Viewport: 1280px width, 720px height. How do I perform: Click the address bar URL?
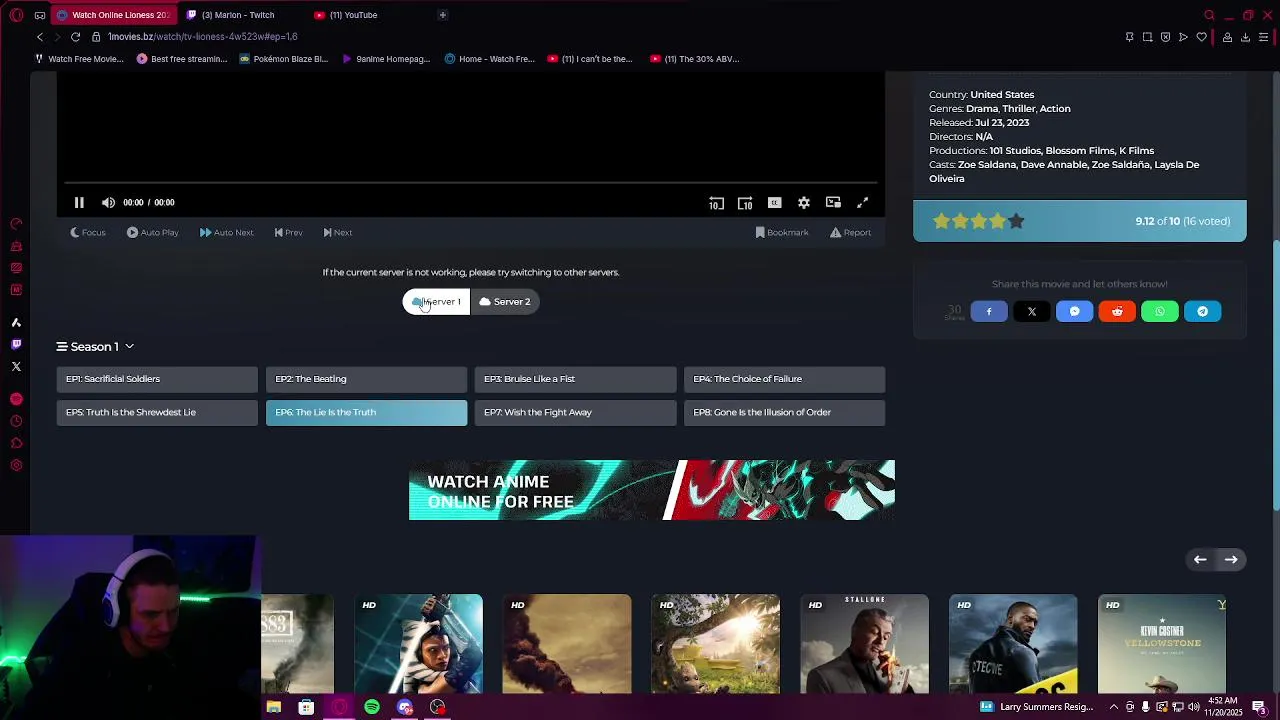click(203, 37)
